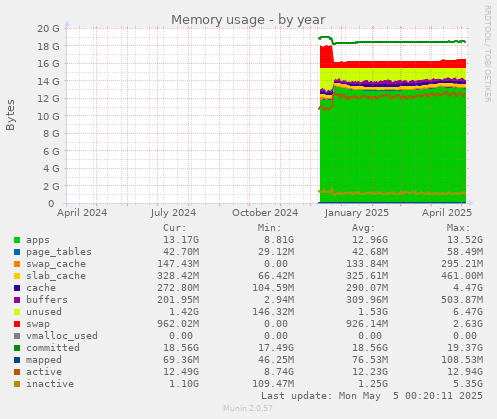The width and height of the screenshot is (497, 419).
Task: Click the 'Min:' column header
Action: click(269, 228)
